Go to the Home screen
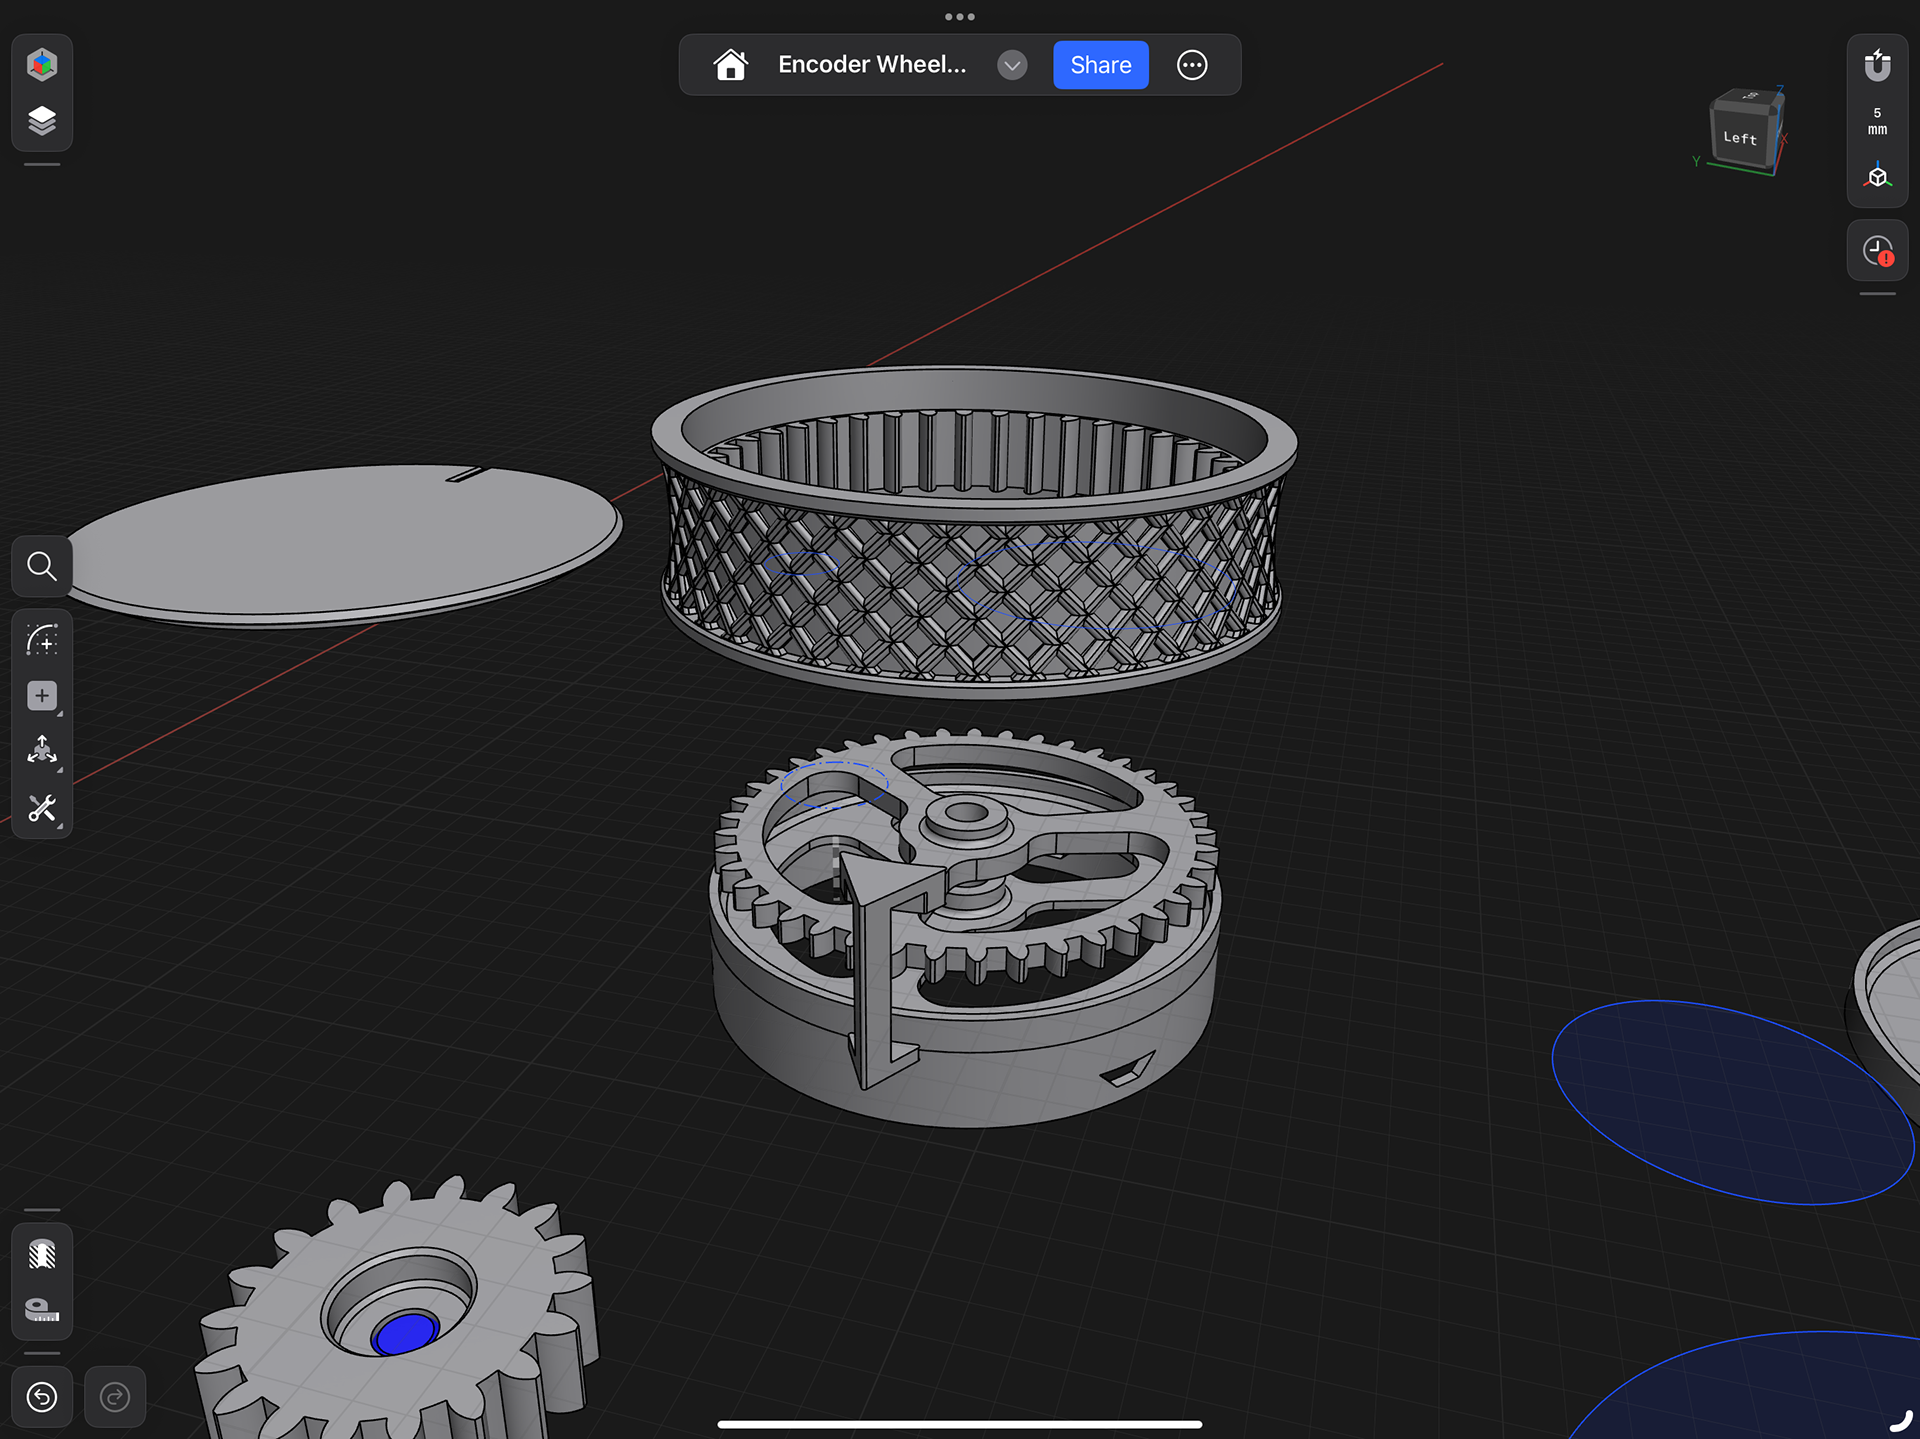Image resolution: width=1920 pixels, height=1439 pixels. tap(730, 65)
